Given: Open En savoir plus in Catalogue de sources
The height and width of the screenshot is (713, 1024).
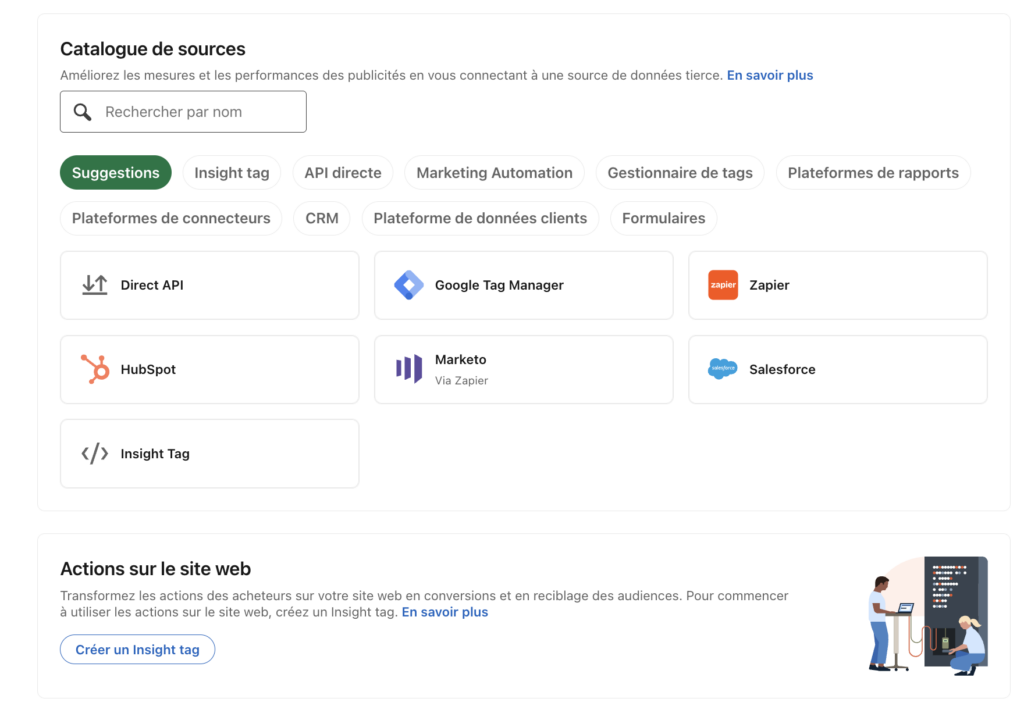Looking at the screenshot, I should [769, 75].
